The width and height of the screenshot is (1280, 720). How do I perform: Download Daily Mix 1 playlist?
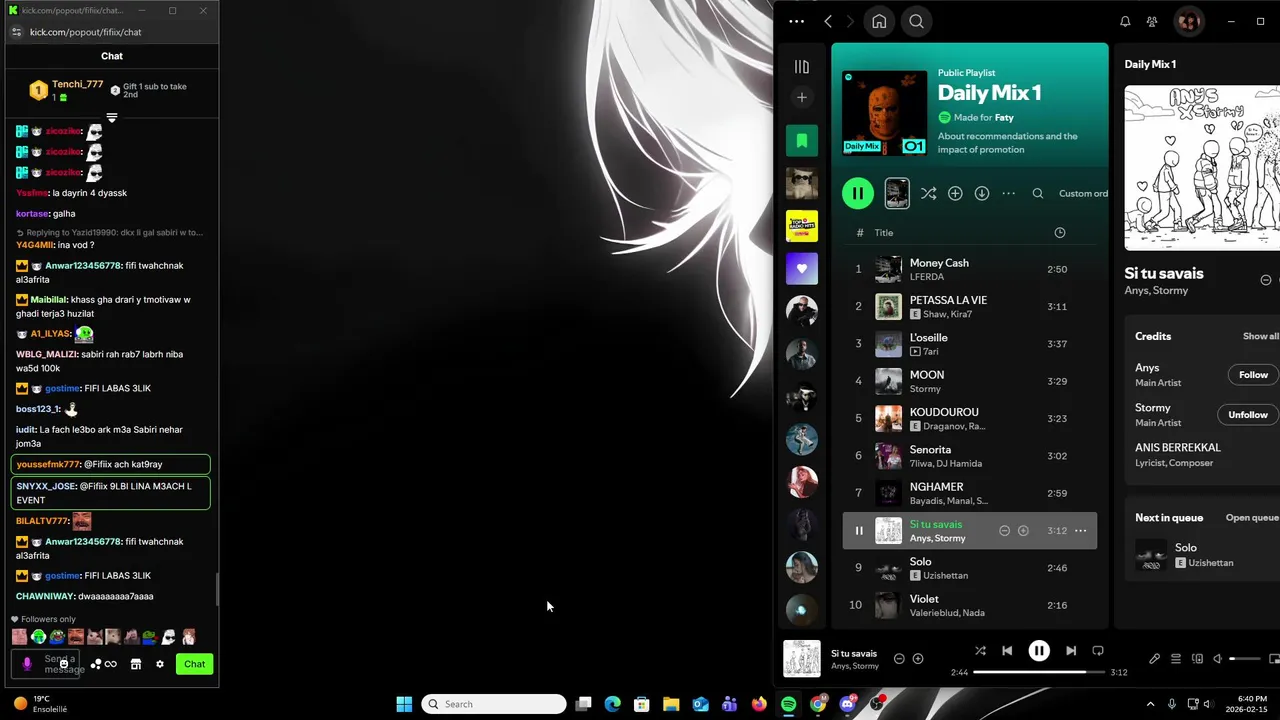tap(982, 193)
